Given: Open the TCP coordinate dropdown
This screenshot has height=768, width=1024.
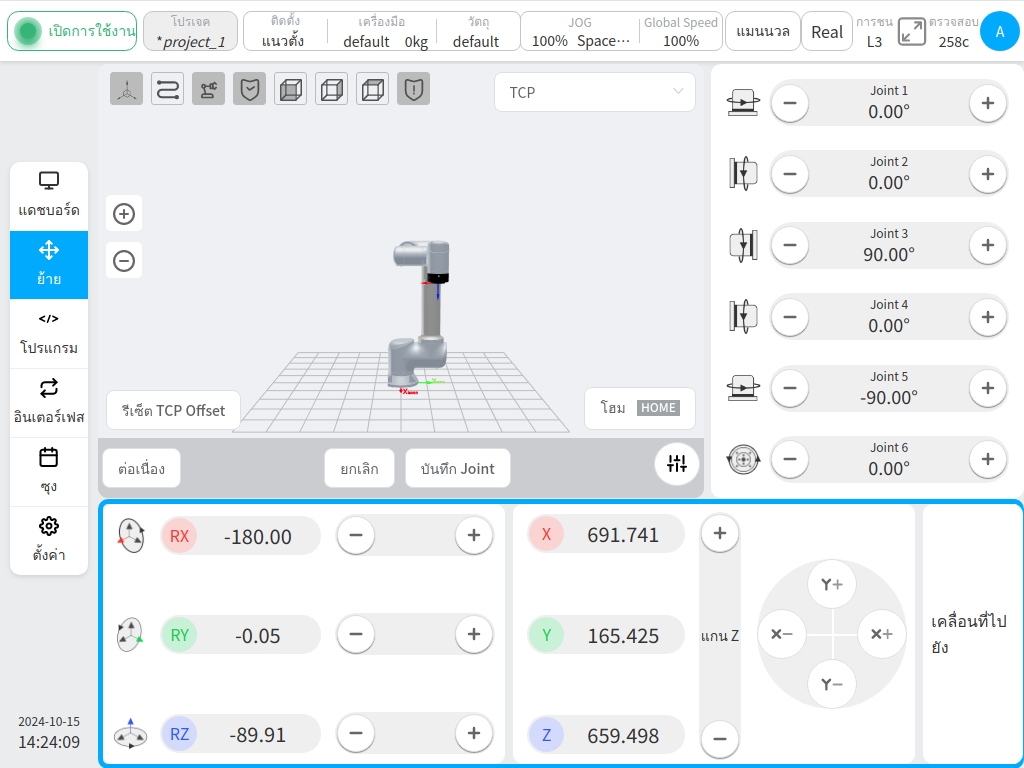Looking at the screenshot, I should point(595,92).
